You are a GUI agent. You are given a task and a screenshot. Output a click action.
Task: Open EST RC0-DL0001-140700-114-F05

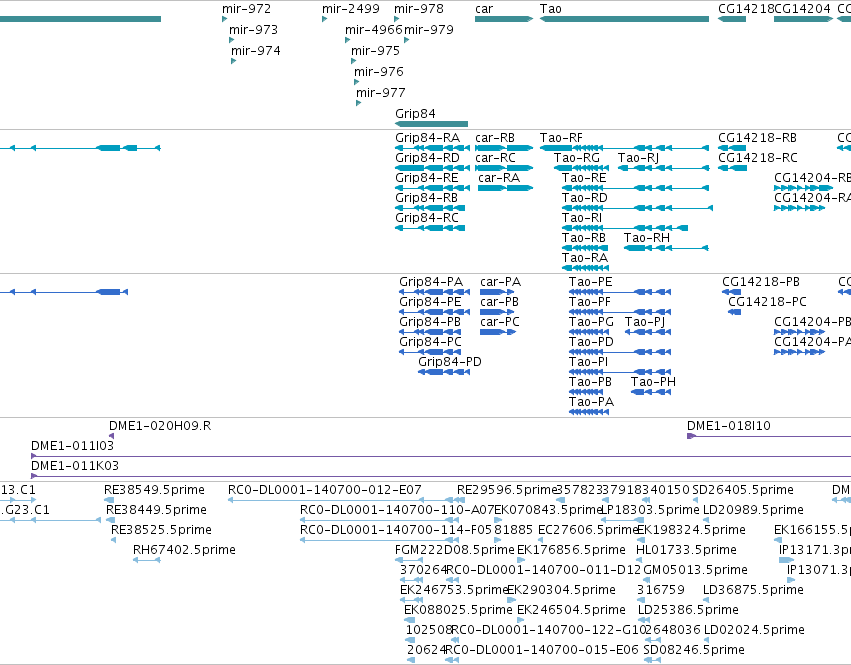(x=379, y=540)
